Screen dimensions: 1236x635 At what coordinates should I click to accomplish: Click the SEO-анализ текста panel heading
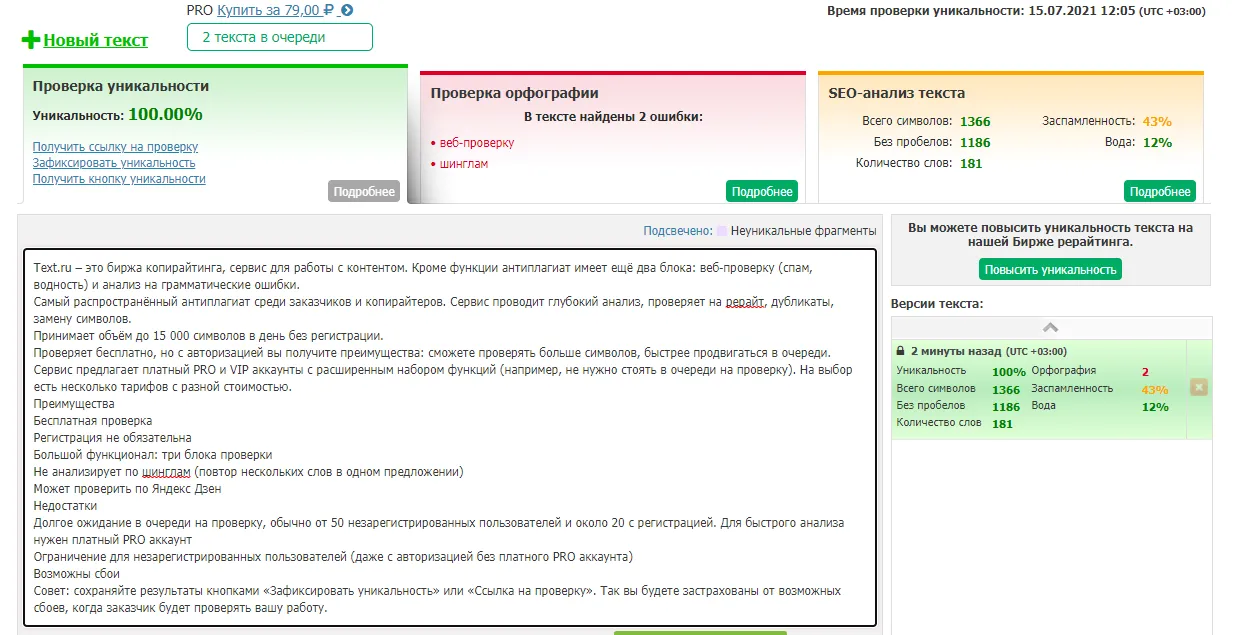pyautogui.click(x=897, y=93)
